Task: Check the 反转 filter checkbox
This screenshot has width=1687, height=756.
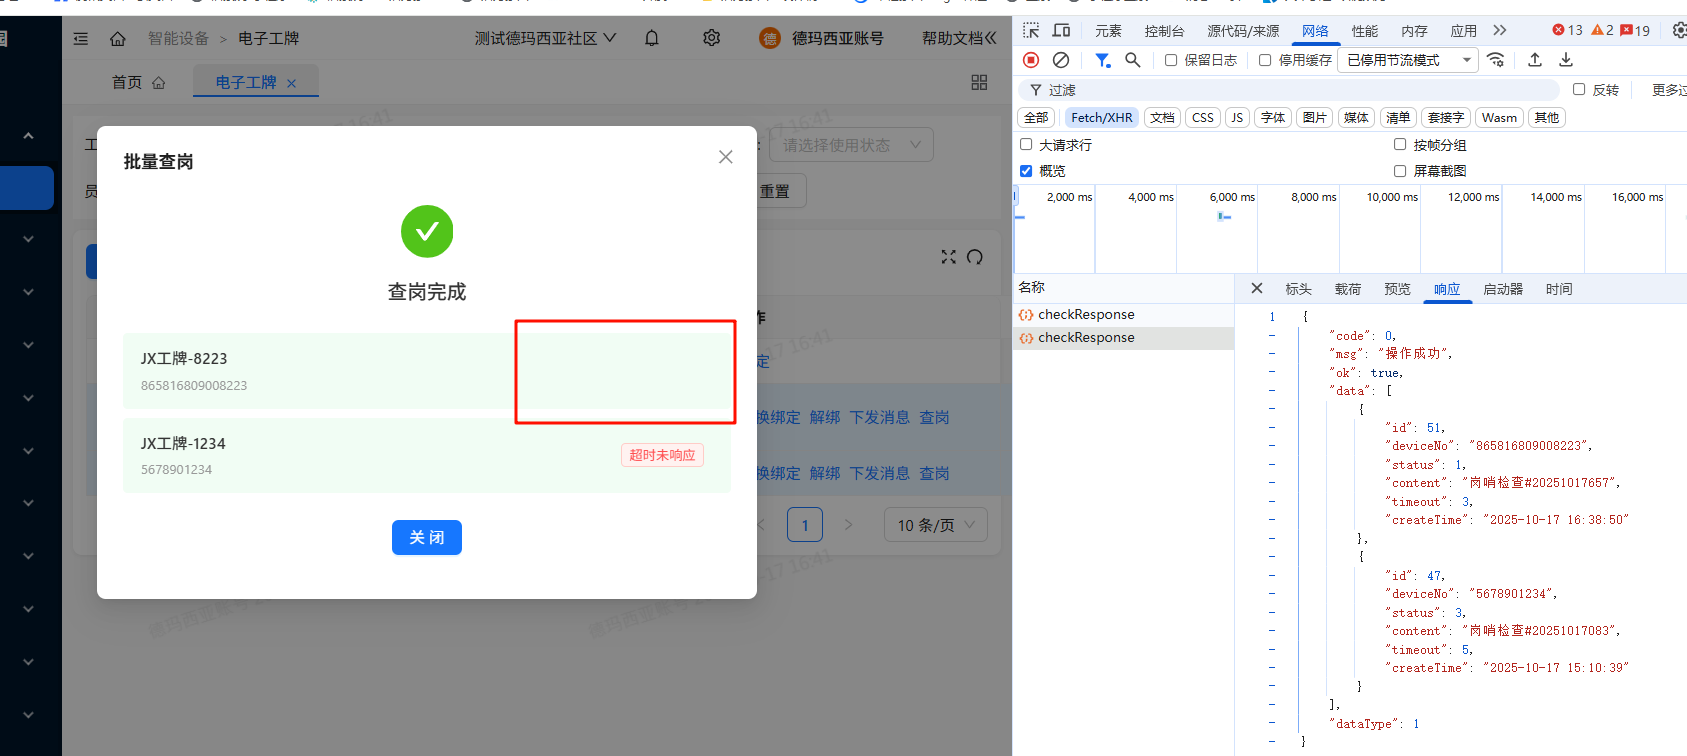Action: 1579,89
